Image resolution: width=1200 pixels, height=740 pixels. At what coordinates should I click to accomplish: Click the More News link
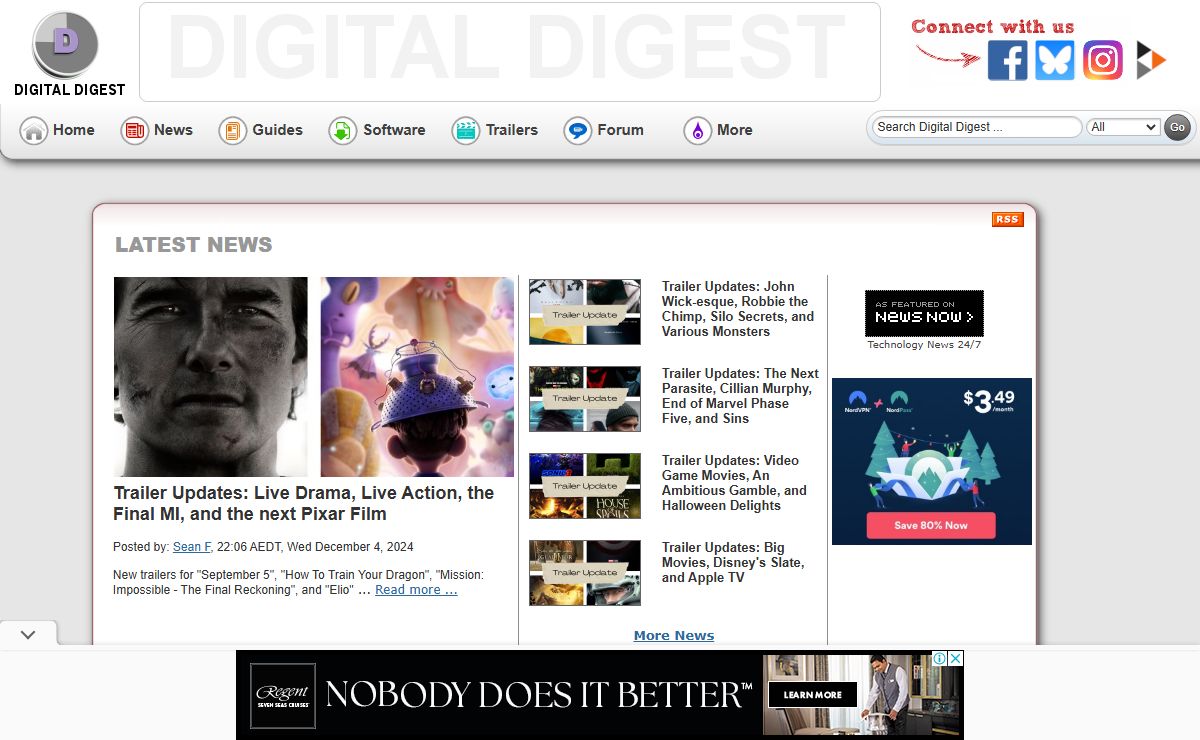click(674, 635)
